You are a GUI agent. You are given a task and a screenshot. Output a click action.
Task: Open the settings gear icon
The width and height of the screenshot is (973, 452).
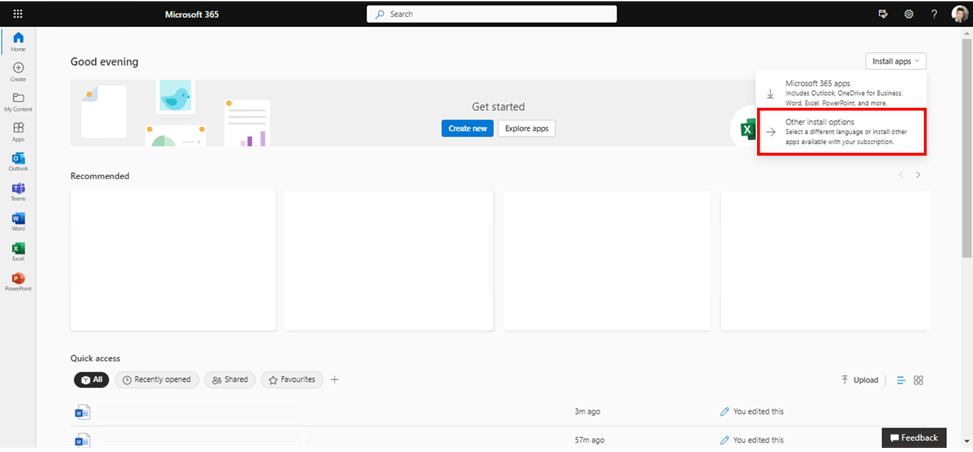[x=908, y=14]
